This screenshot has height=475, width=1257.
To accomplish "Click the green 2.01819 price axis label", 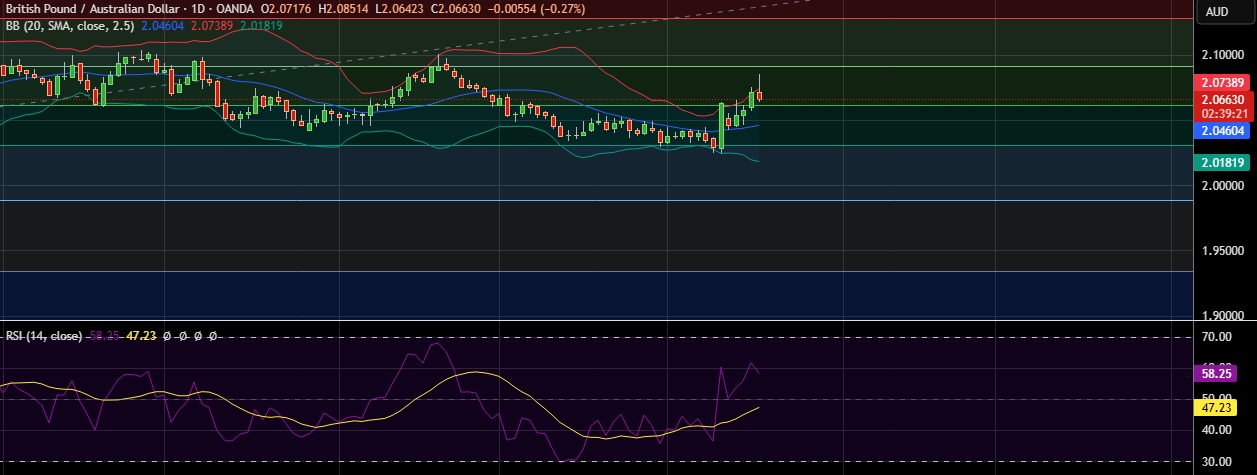I will (1223, 162).
